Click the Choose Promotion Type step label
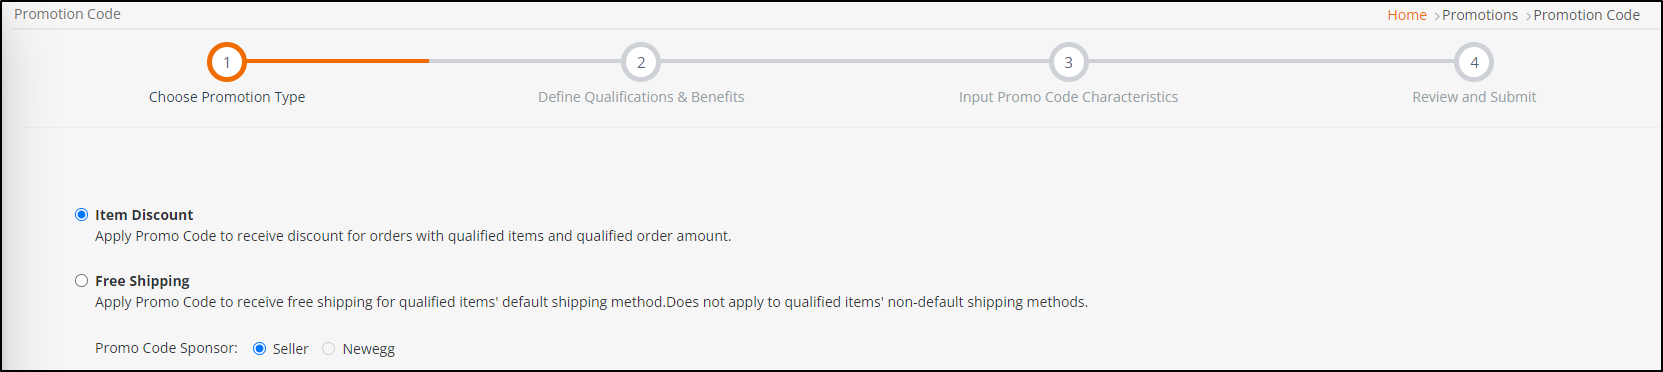The width and height of the screenshot is (1663, 372). pos(227,97)
